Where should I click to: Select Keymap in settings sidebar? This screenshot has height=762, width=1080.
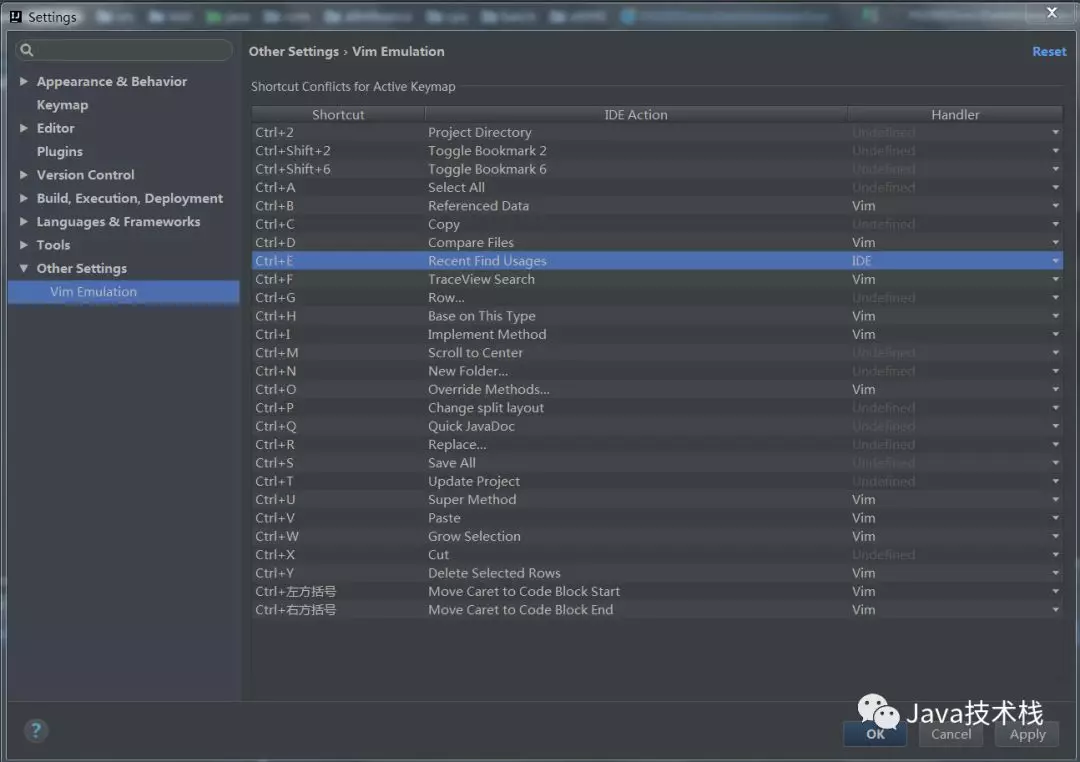[62, 105]
